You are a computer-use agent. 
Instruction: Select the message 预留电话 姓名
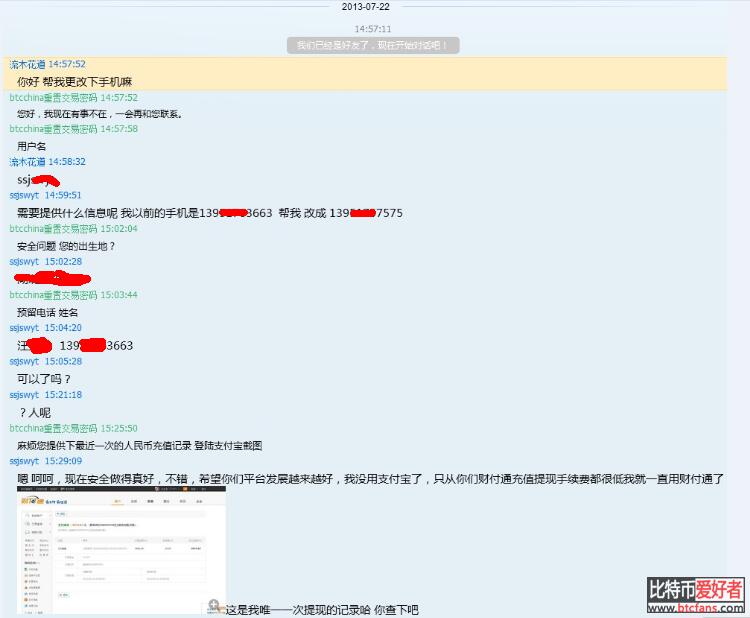[47, 313]
